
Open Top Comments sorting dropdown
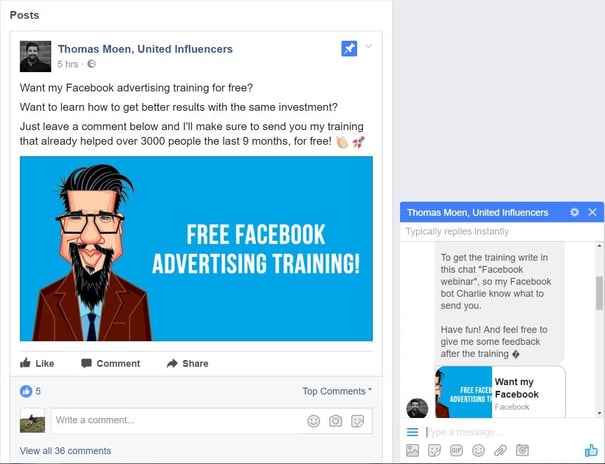click(337, 391)
